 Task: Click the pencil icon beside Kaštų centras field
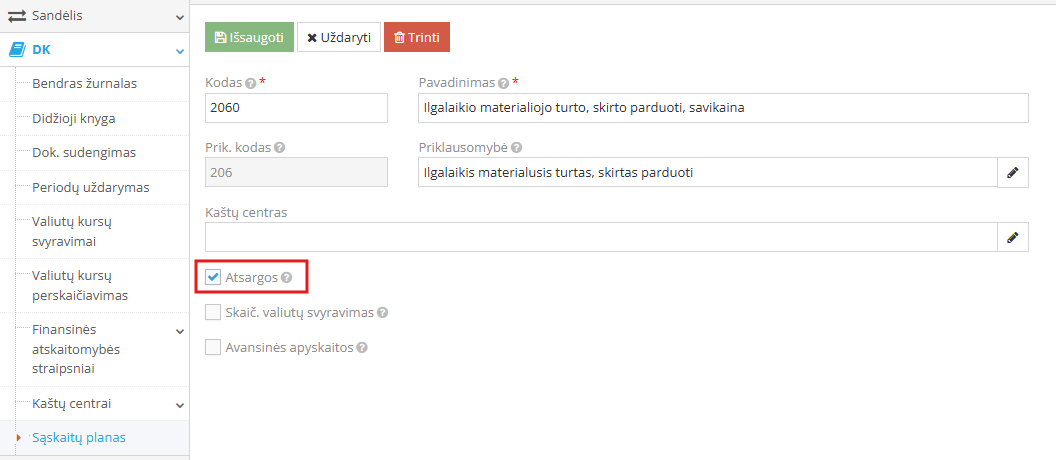(1012, 237)
